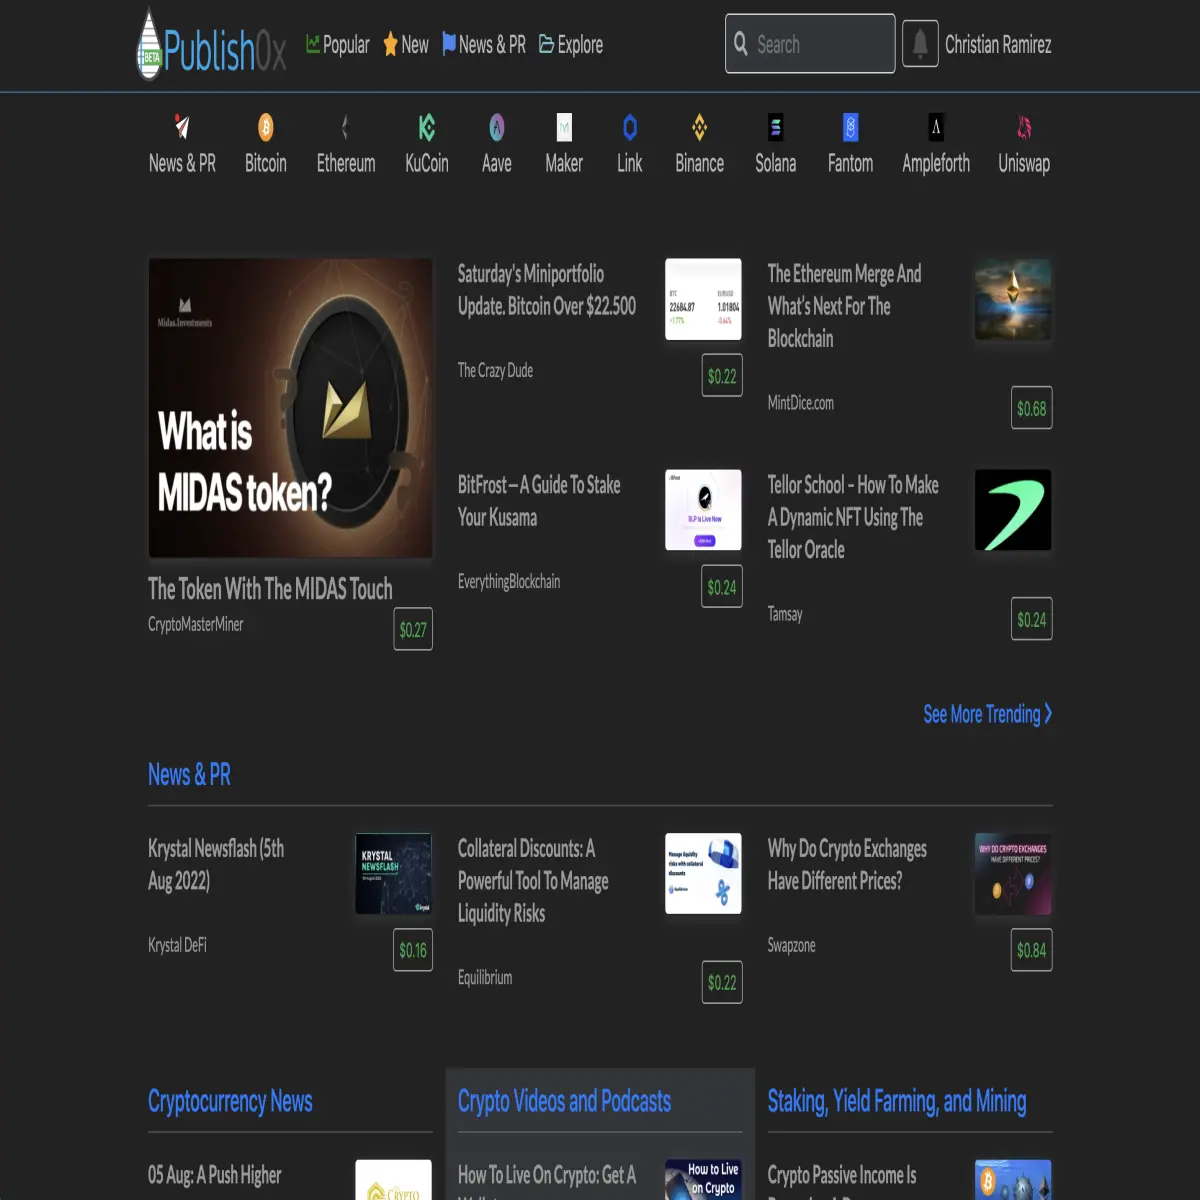Click the Publish0x logo
This screenshot has width=1200, height=1200.
211,45
